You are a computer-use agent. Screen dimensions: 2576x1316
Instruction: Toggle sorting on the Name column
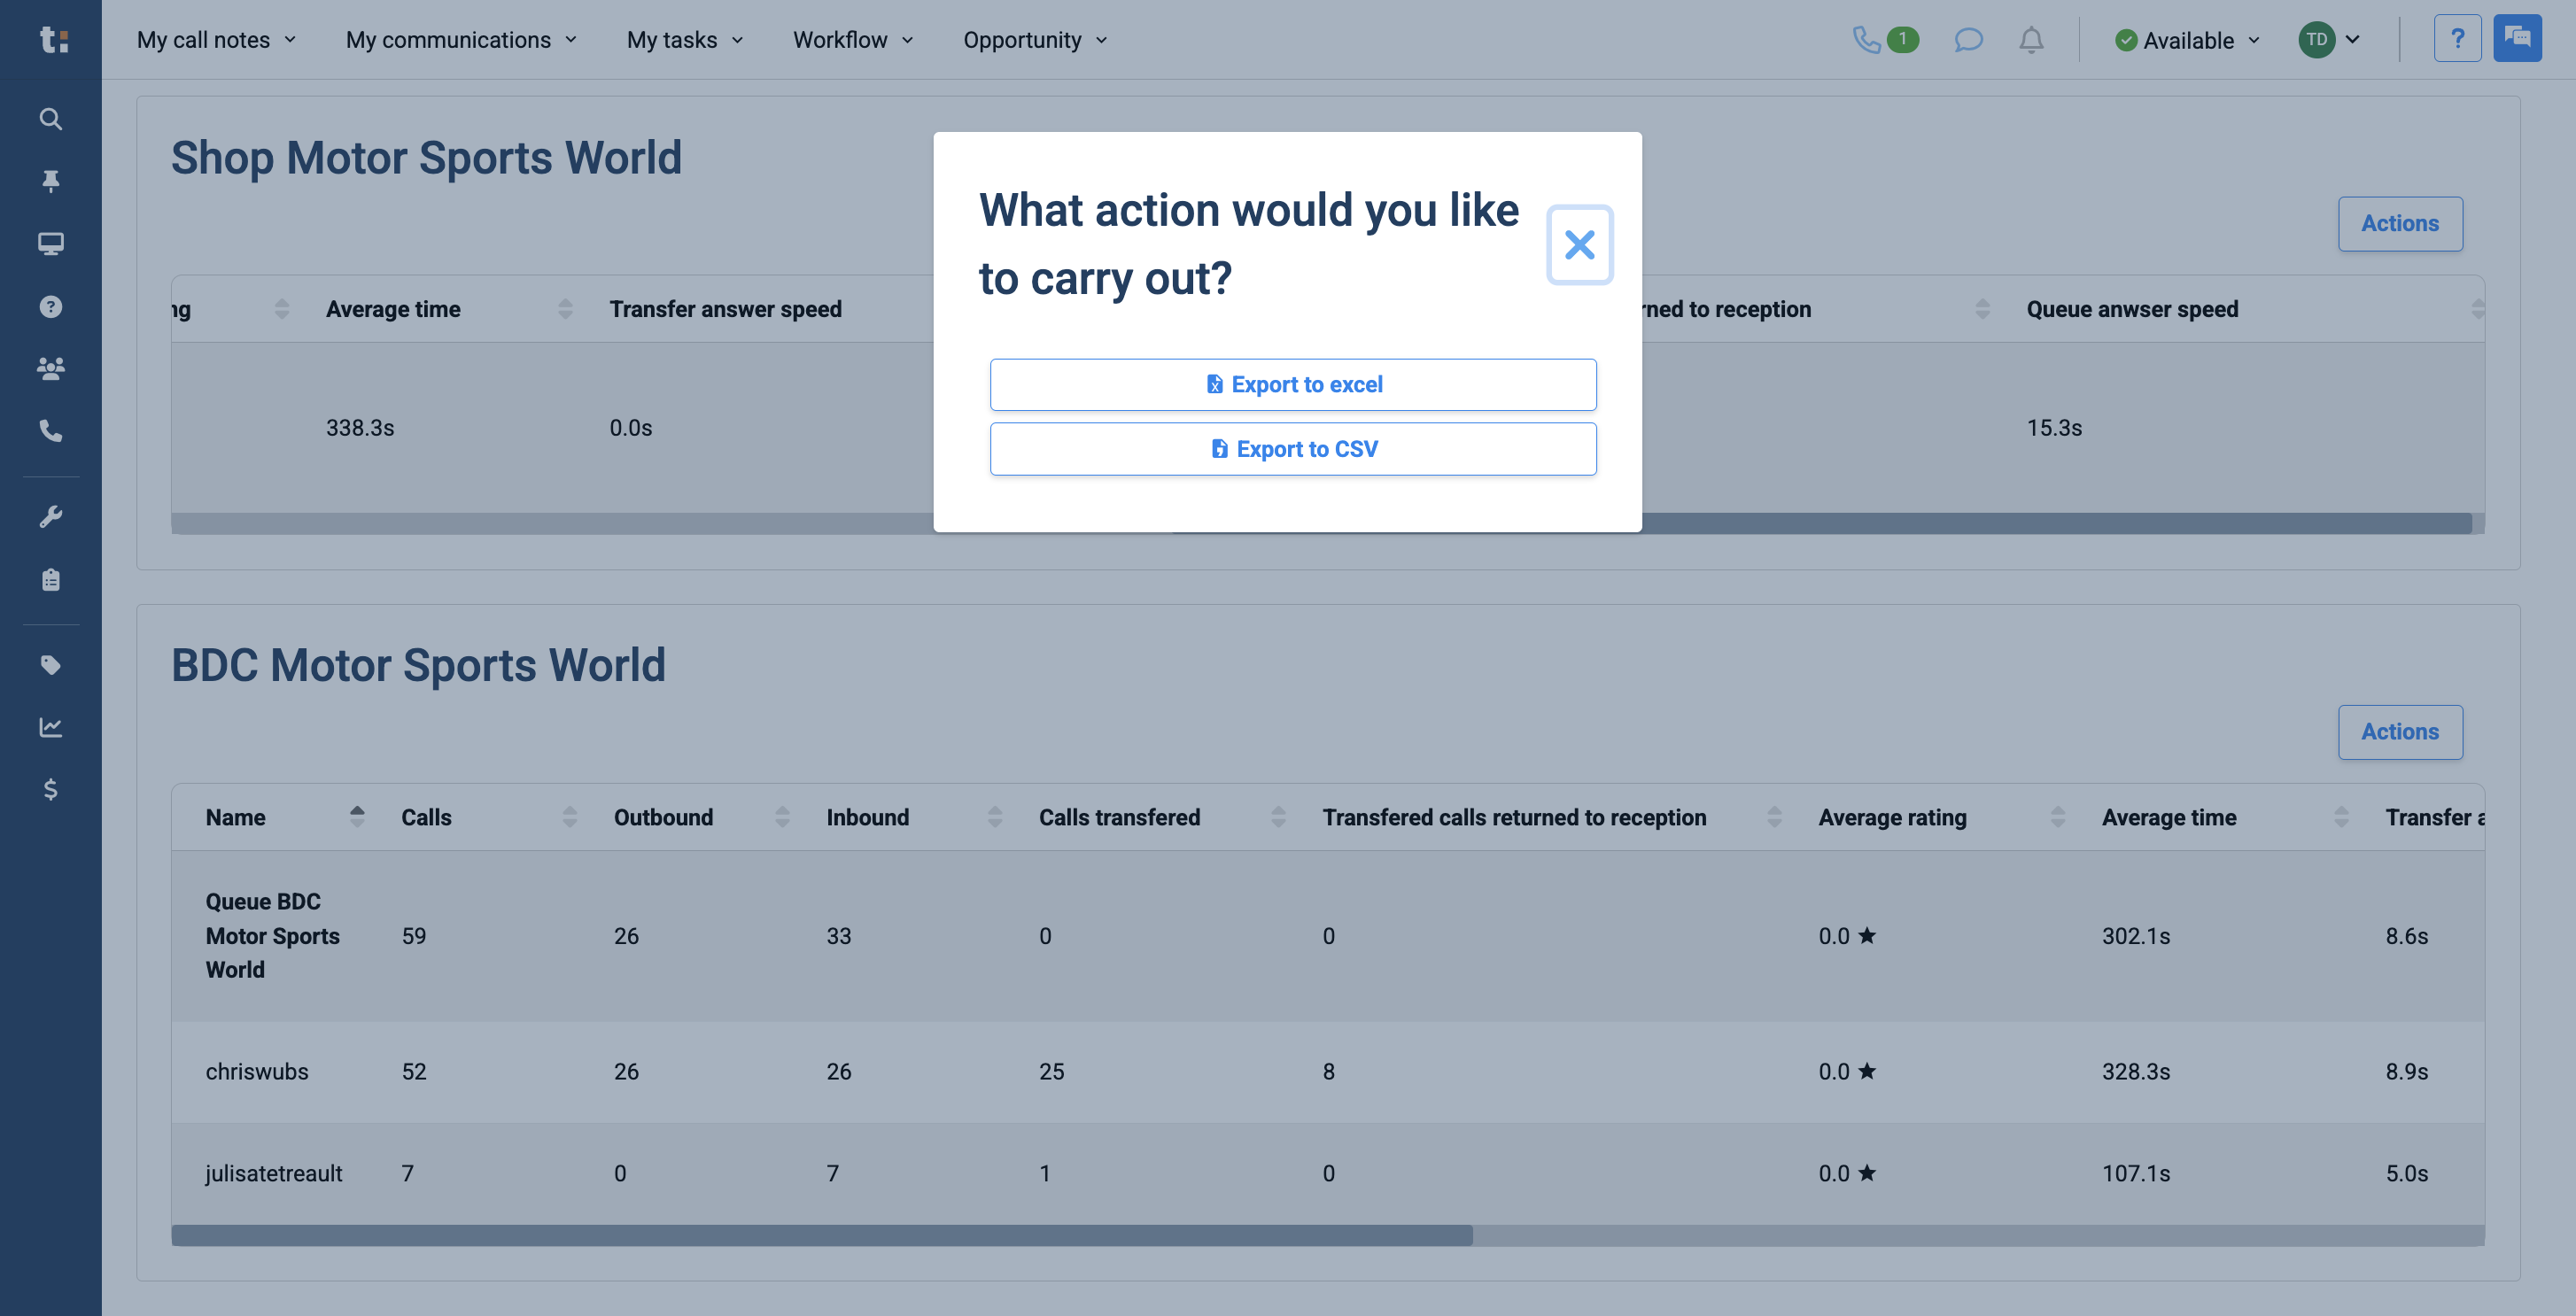coord(357,816)
